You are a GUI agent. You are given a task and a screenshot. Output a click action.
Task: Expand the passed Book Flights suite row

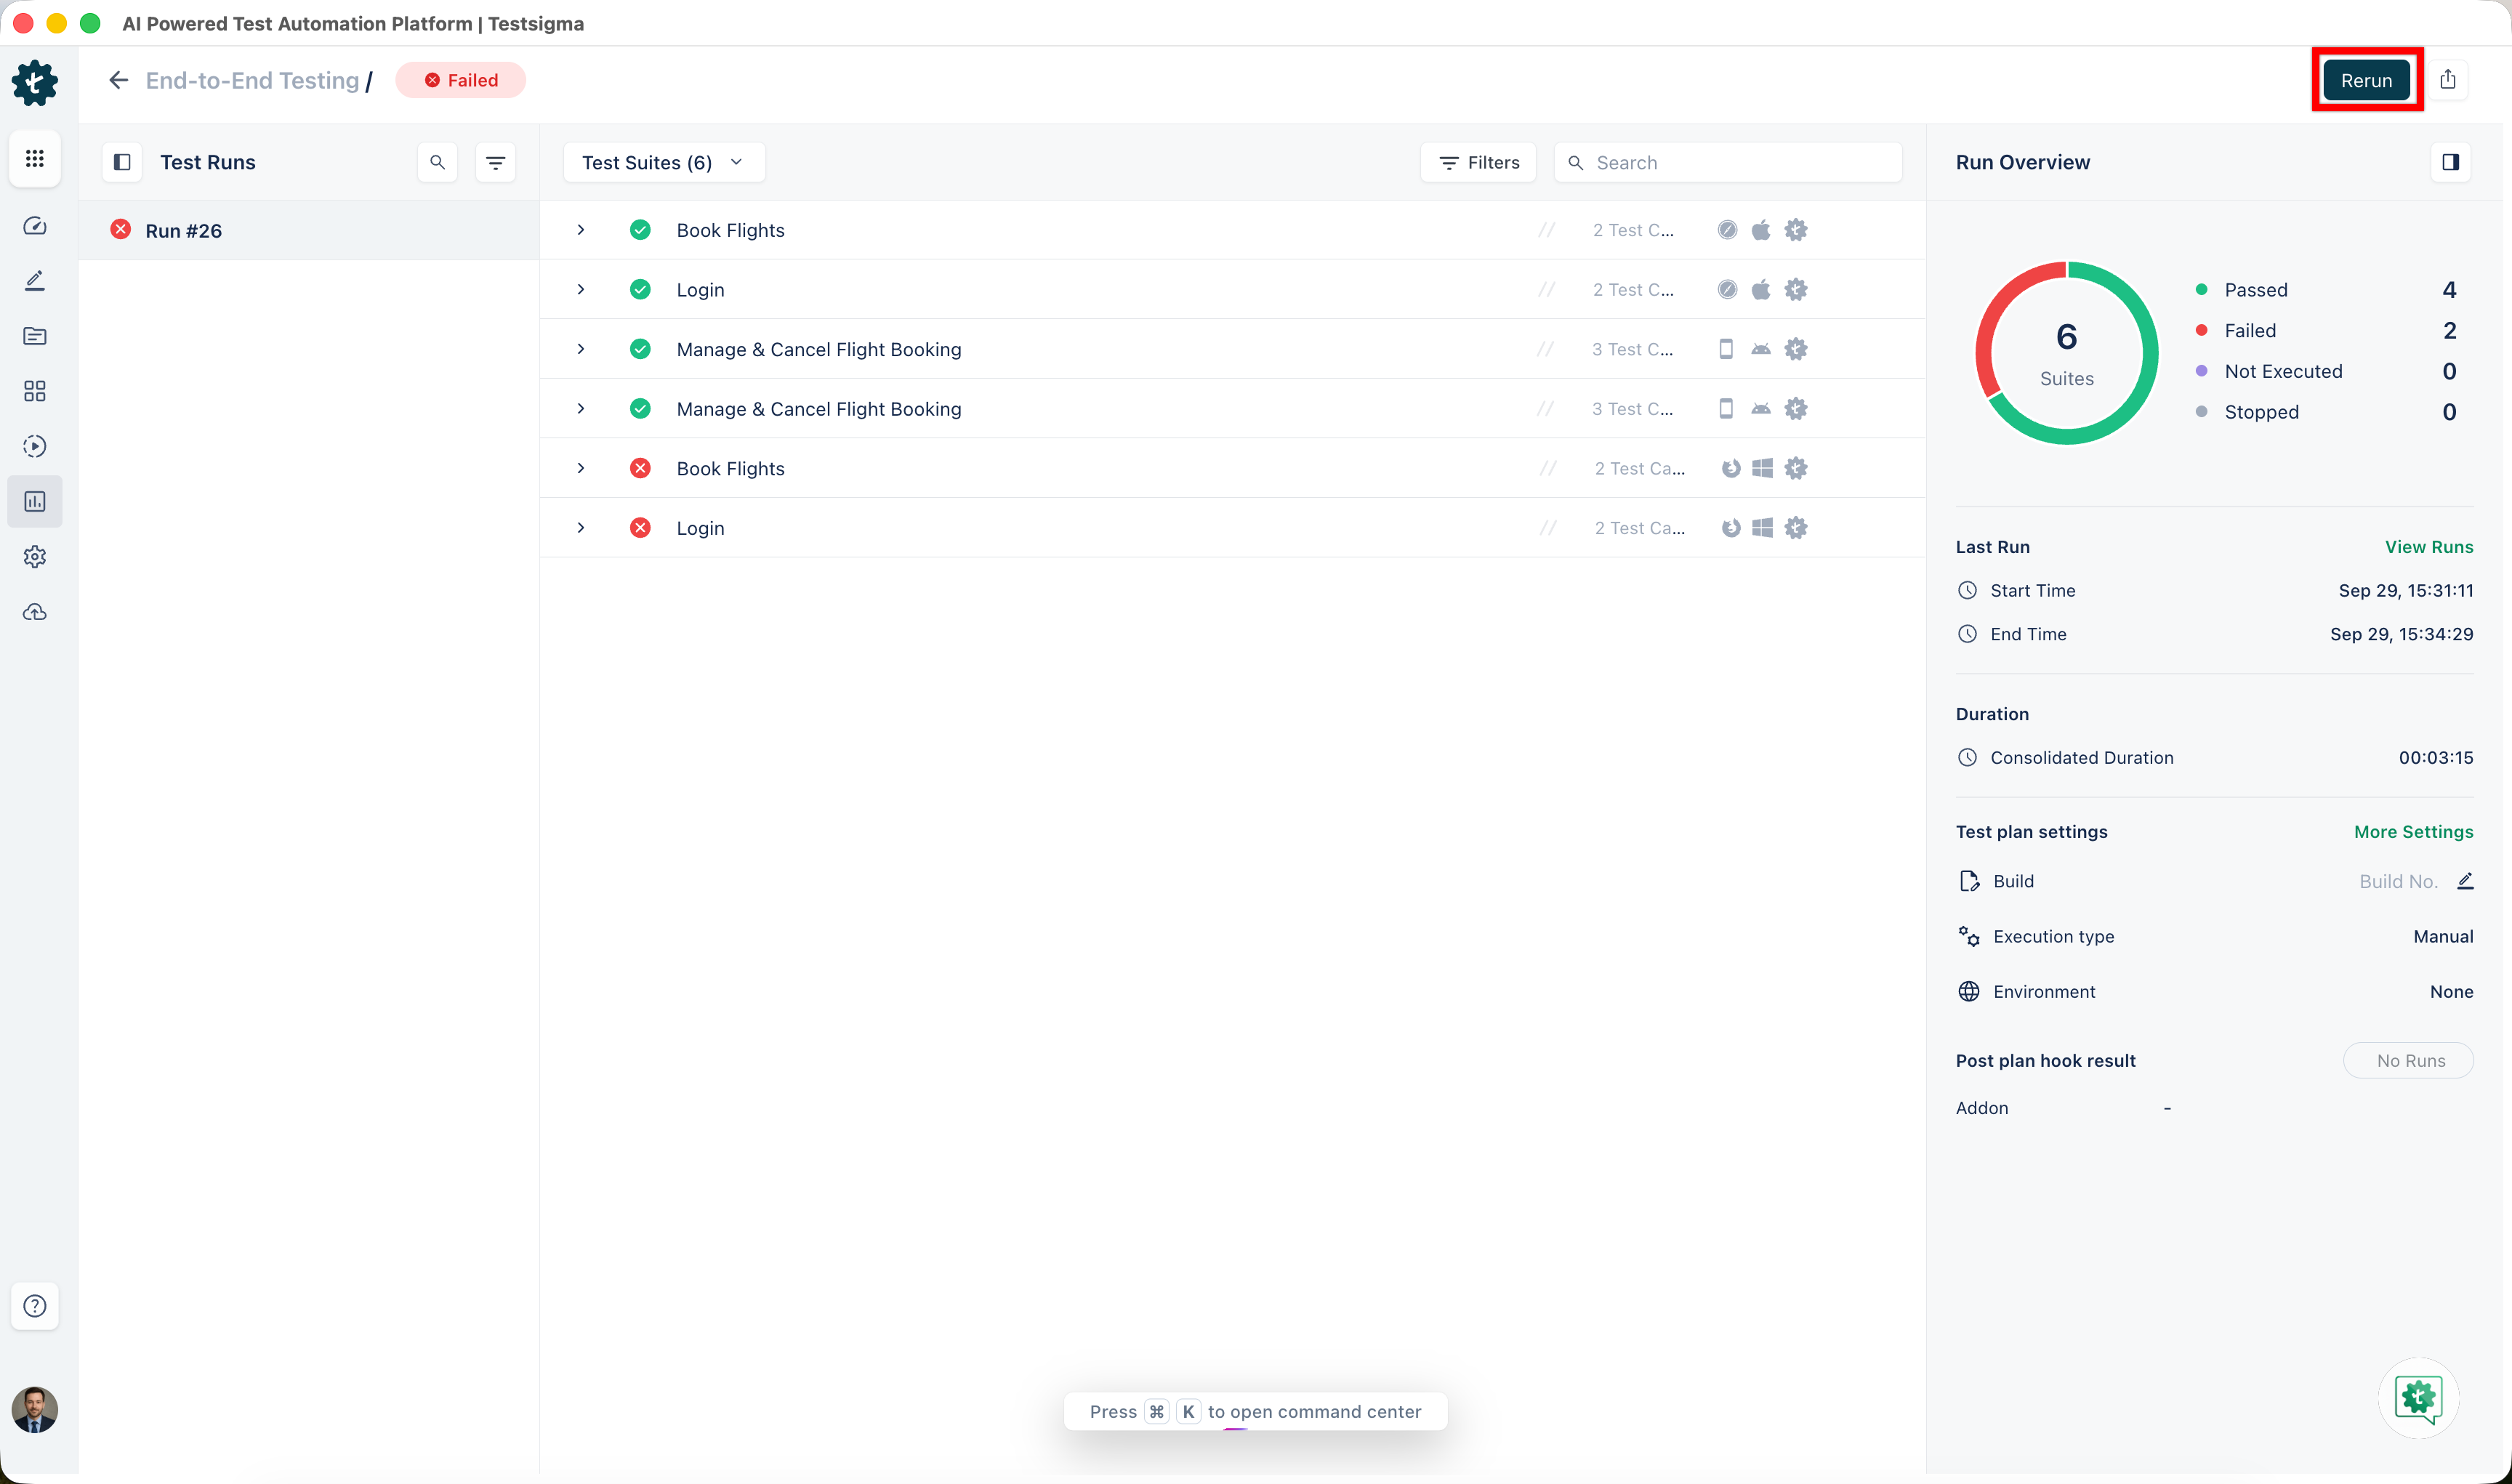tap(581, 230)
